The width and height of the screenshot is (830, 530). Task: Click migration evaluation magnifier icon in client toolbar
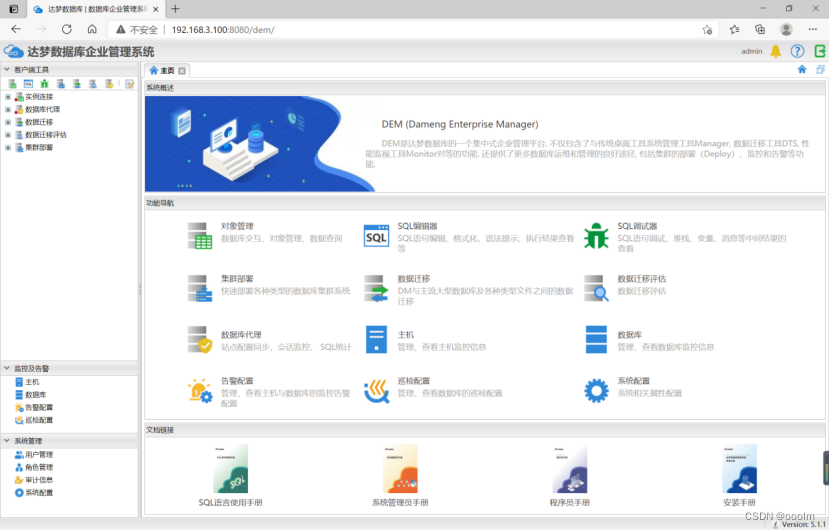[x=93, y=84]
